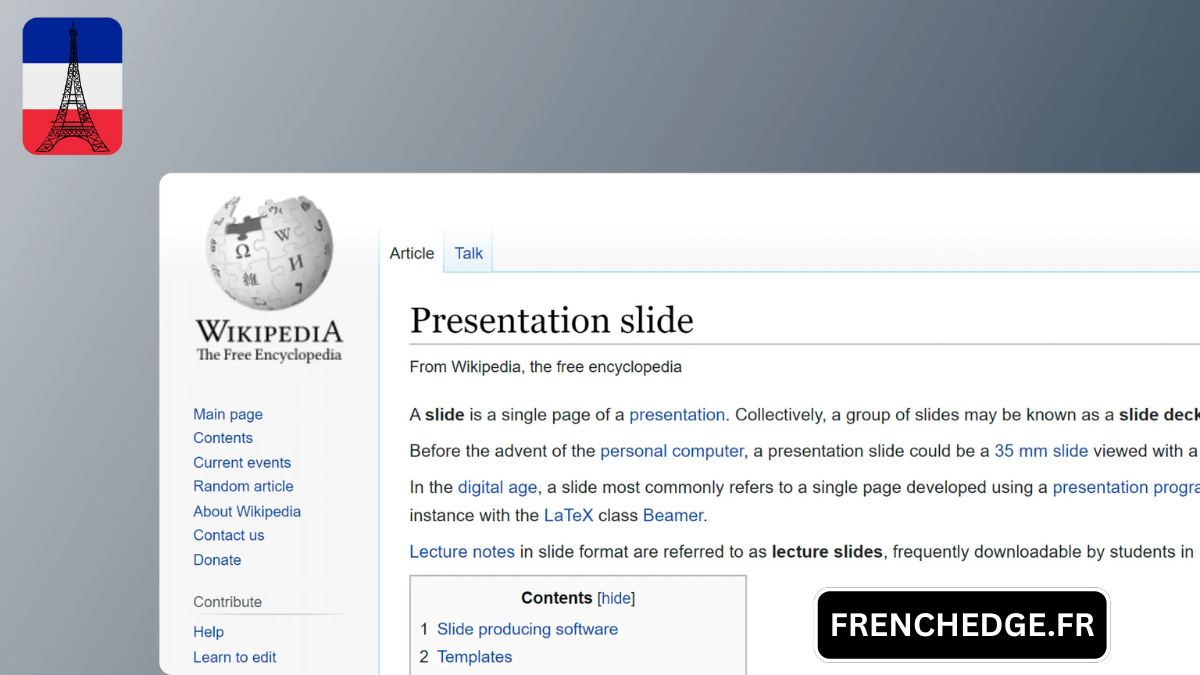Open the Help link under Contribute
Screen dimensions: 1200x675
point(208,632)
